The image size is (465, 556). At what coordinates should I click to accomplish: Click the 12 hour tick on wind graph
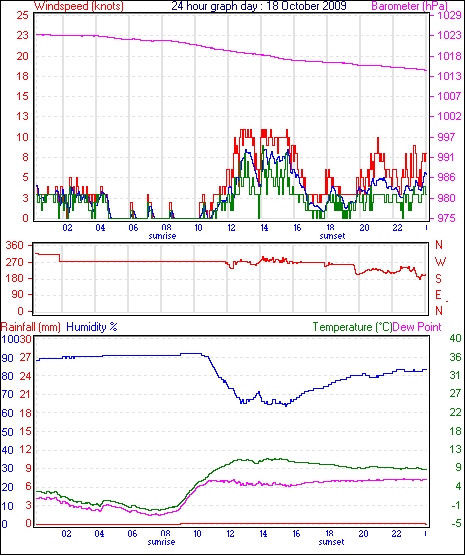click(x=231, y=228)
